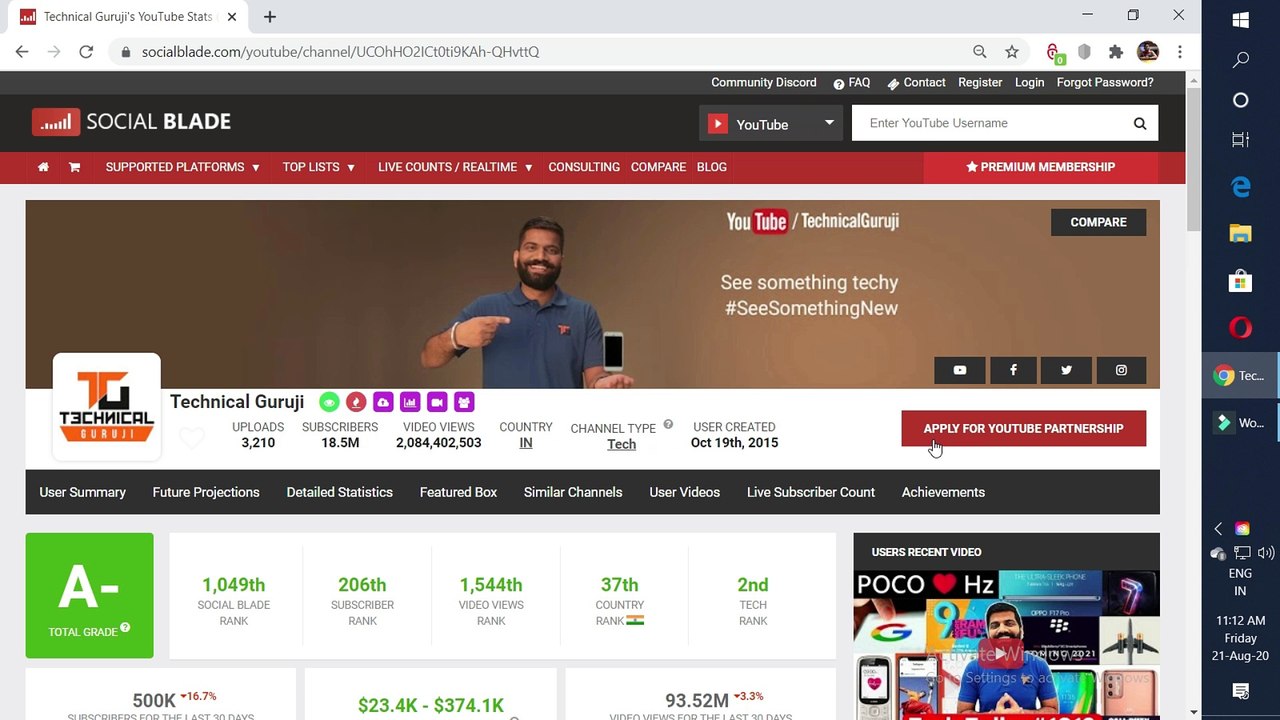
Task: Open the Windows Start menu
Action: (x=1241, y=21)
